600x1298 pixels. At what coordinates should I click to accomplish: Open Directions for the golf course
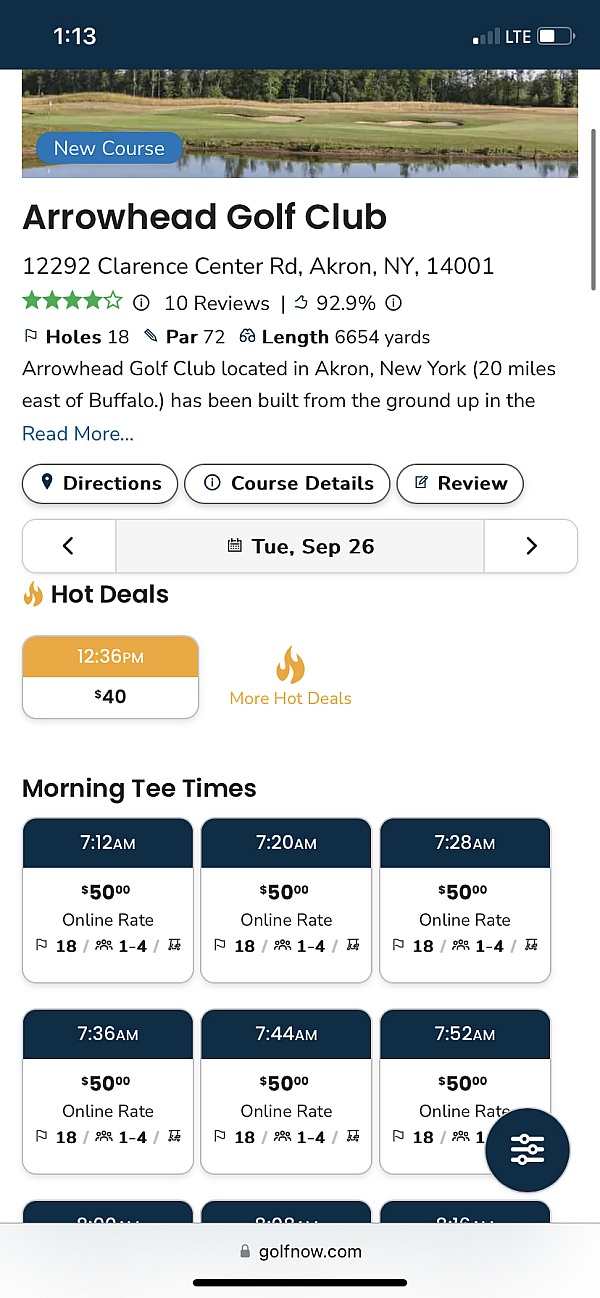[x=100, y=483]
